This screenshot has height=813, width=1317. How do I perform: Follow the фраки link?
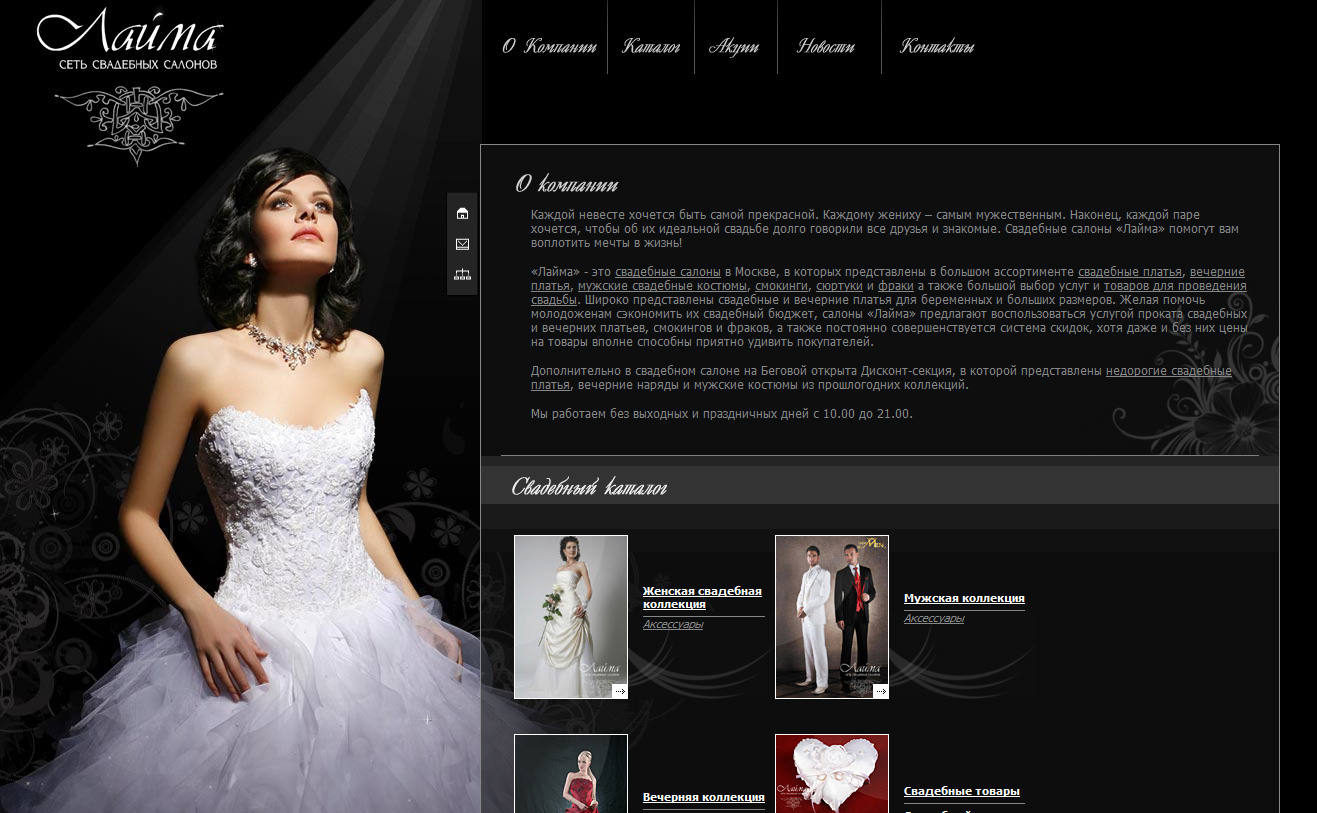tap(896, 286)
